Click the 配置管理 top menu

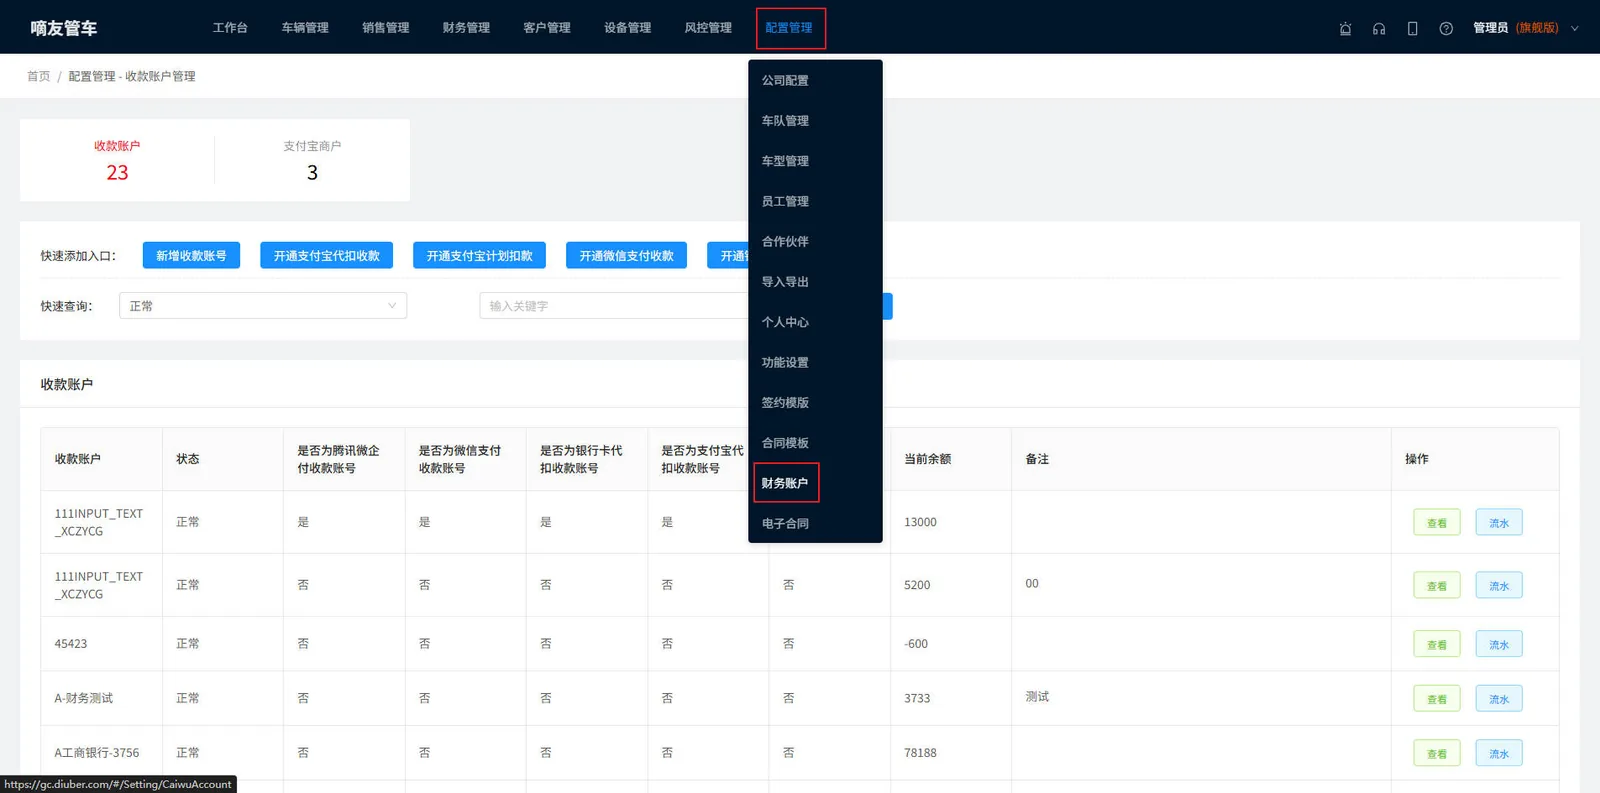(789, 28)
